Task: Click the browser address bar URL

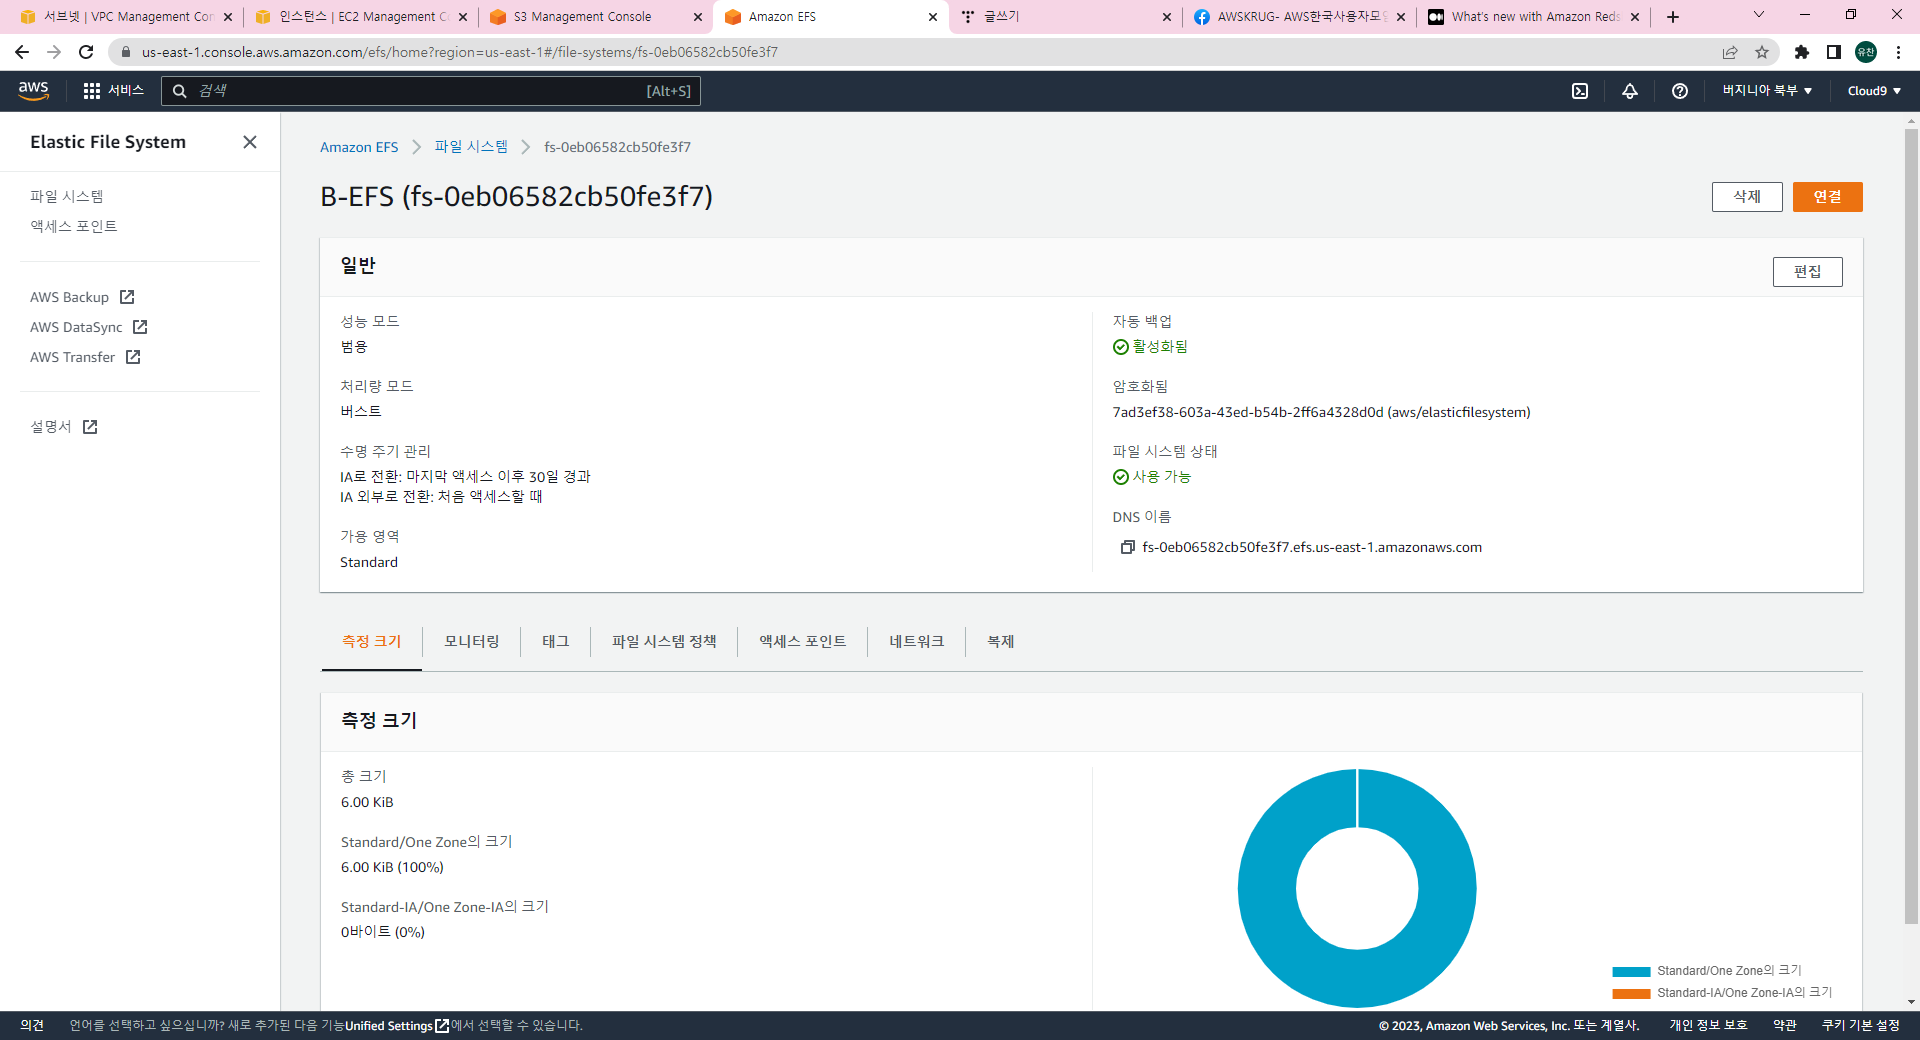Action: [x=460, y=52]
